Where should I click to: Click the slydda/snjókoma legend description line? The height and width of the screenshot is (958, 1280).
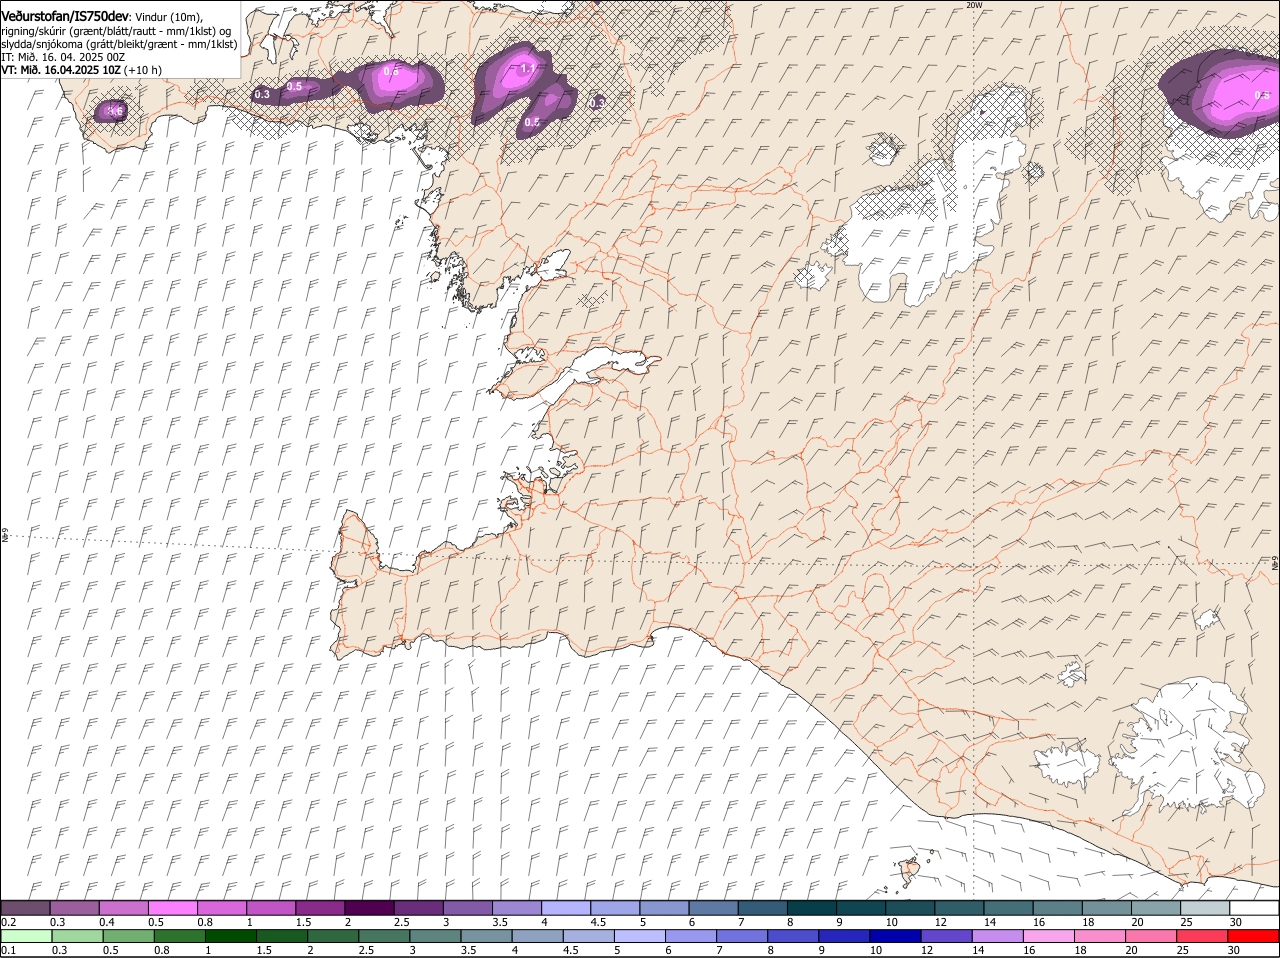coord(119,44)
